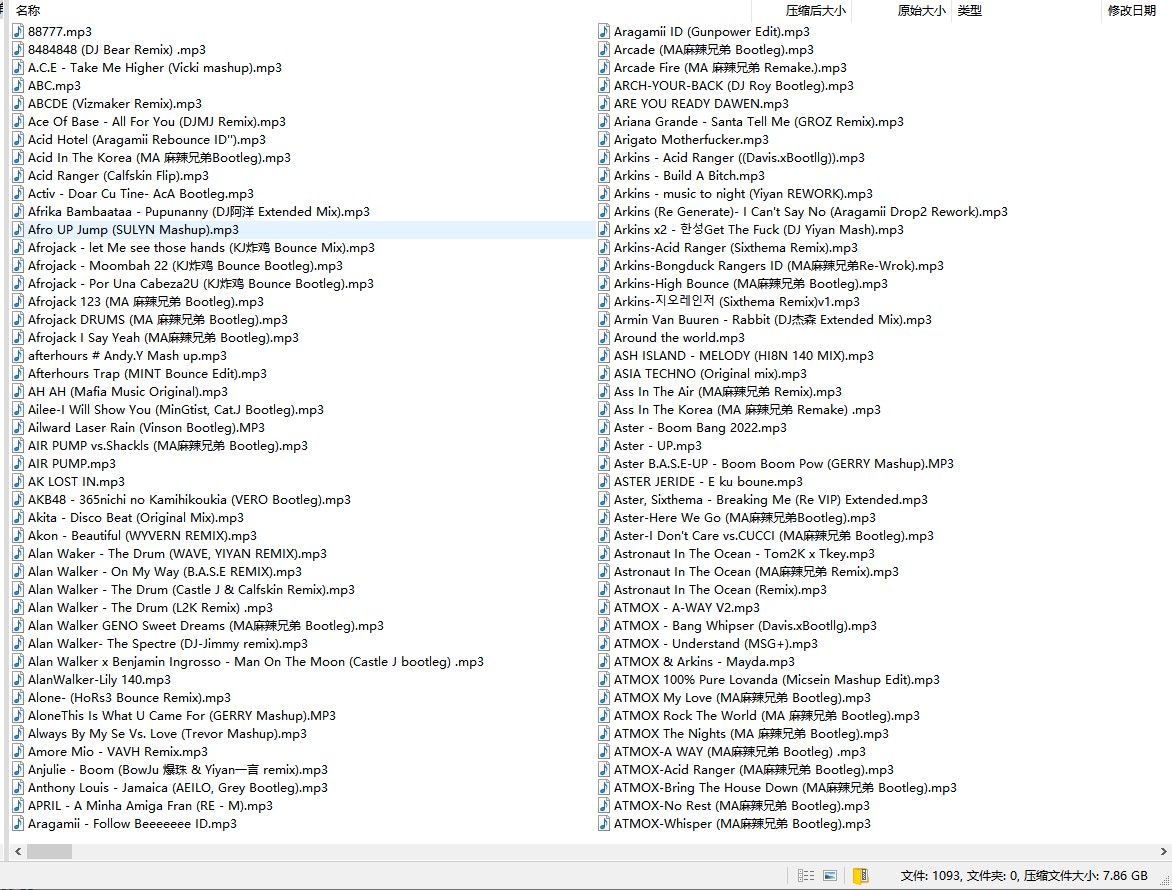Click the music icon beside 88777.mp3
Viewport: 1172px width, 890px height.
pyautogui.click(x=18, y=31)
